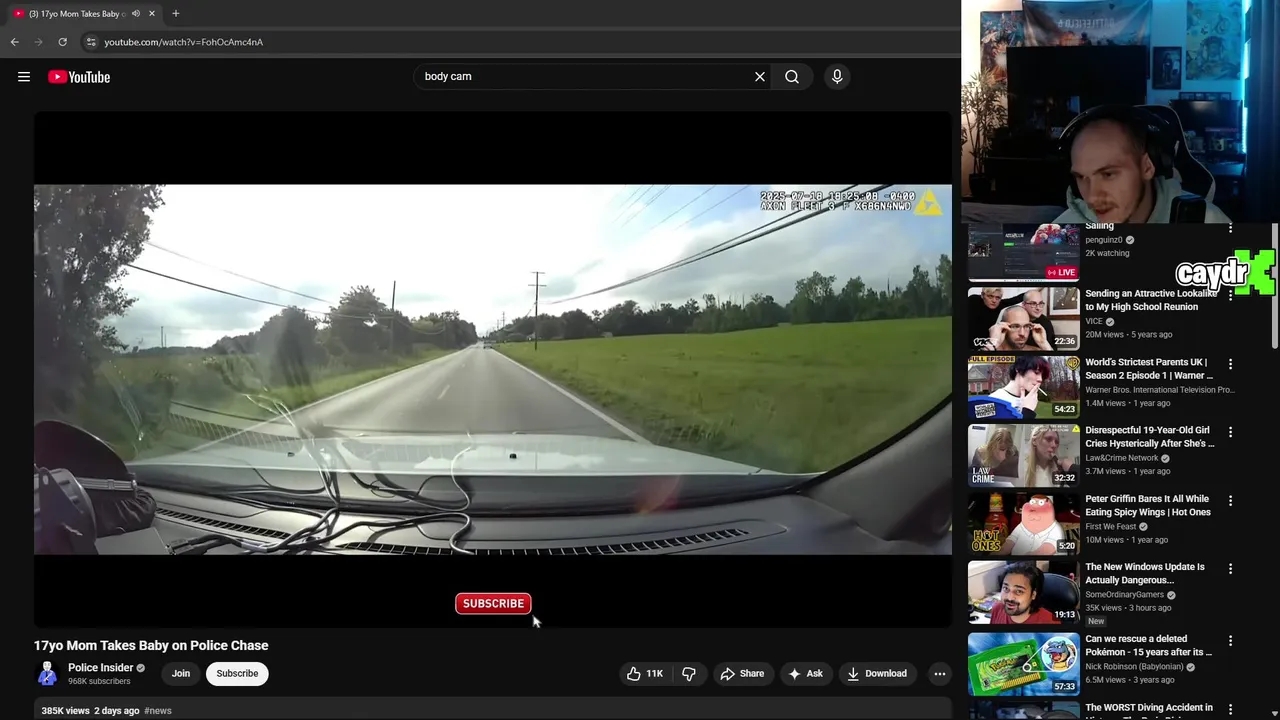Open a new browser tab
This screenshot has height=720, width=1280.
click(176, 13)
